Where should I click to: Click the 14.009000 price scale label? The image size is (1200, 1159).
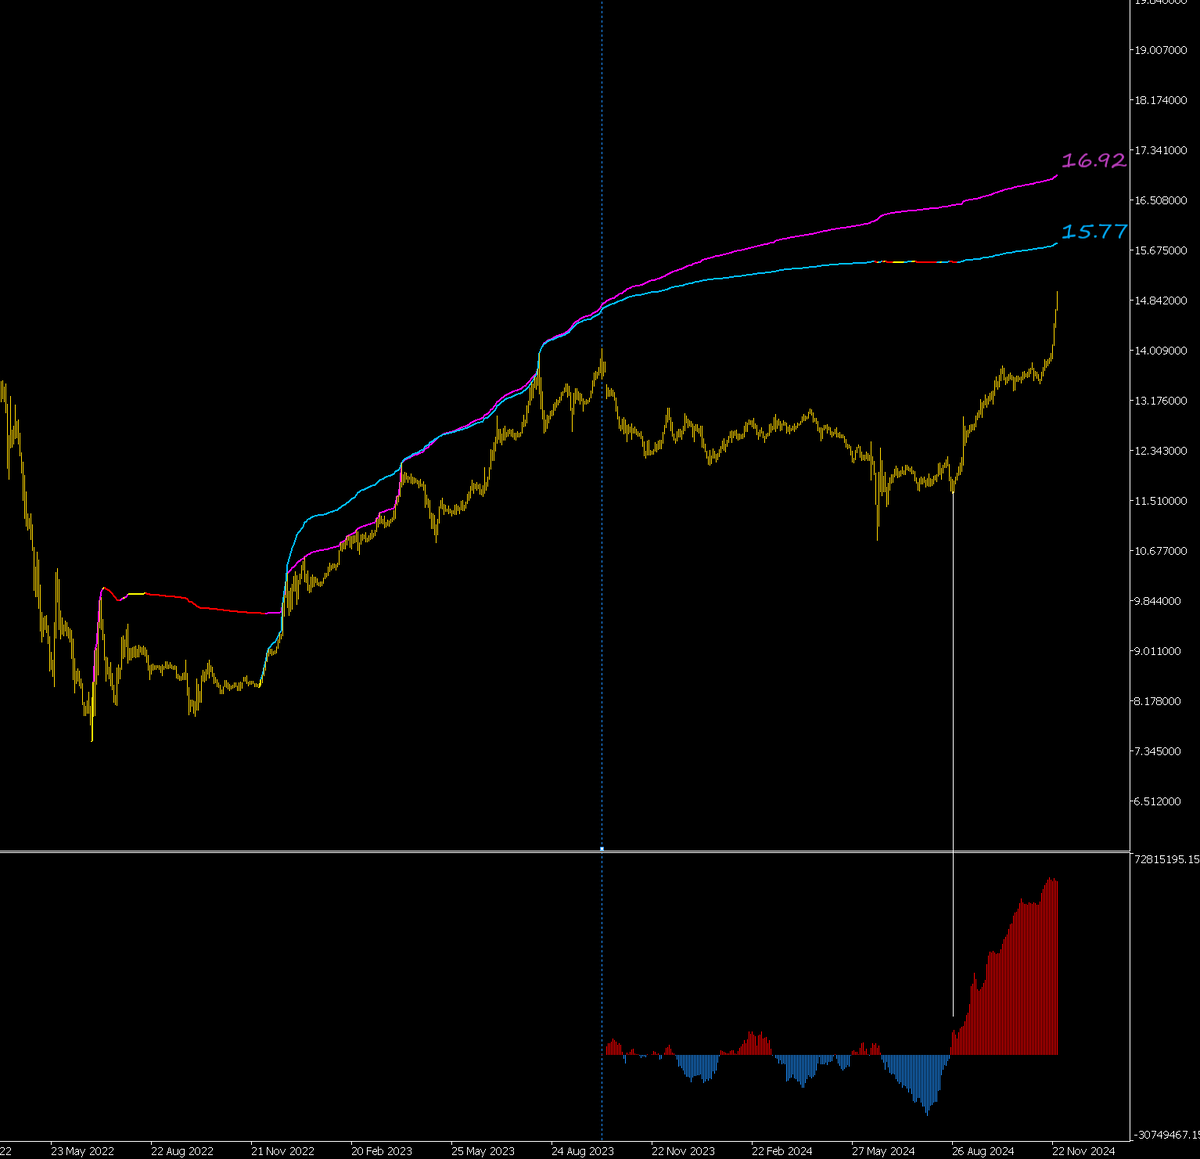[1160, 350]
